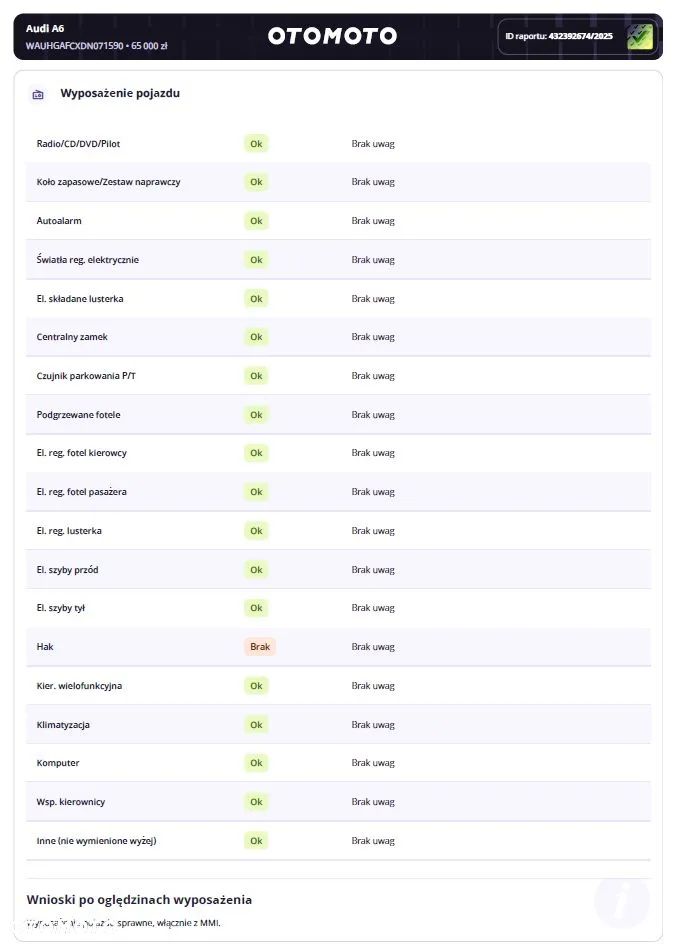Click the Inne (nie wymienione wyżej) row label
The height and width of the screenshot is (944, 674).
[96, 841]
